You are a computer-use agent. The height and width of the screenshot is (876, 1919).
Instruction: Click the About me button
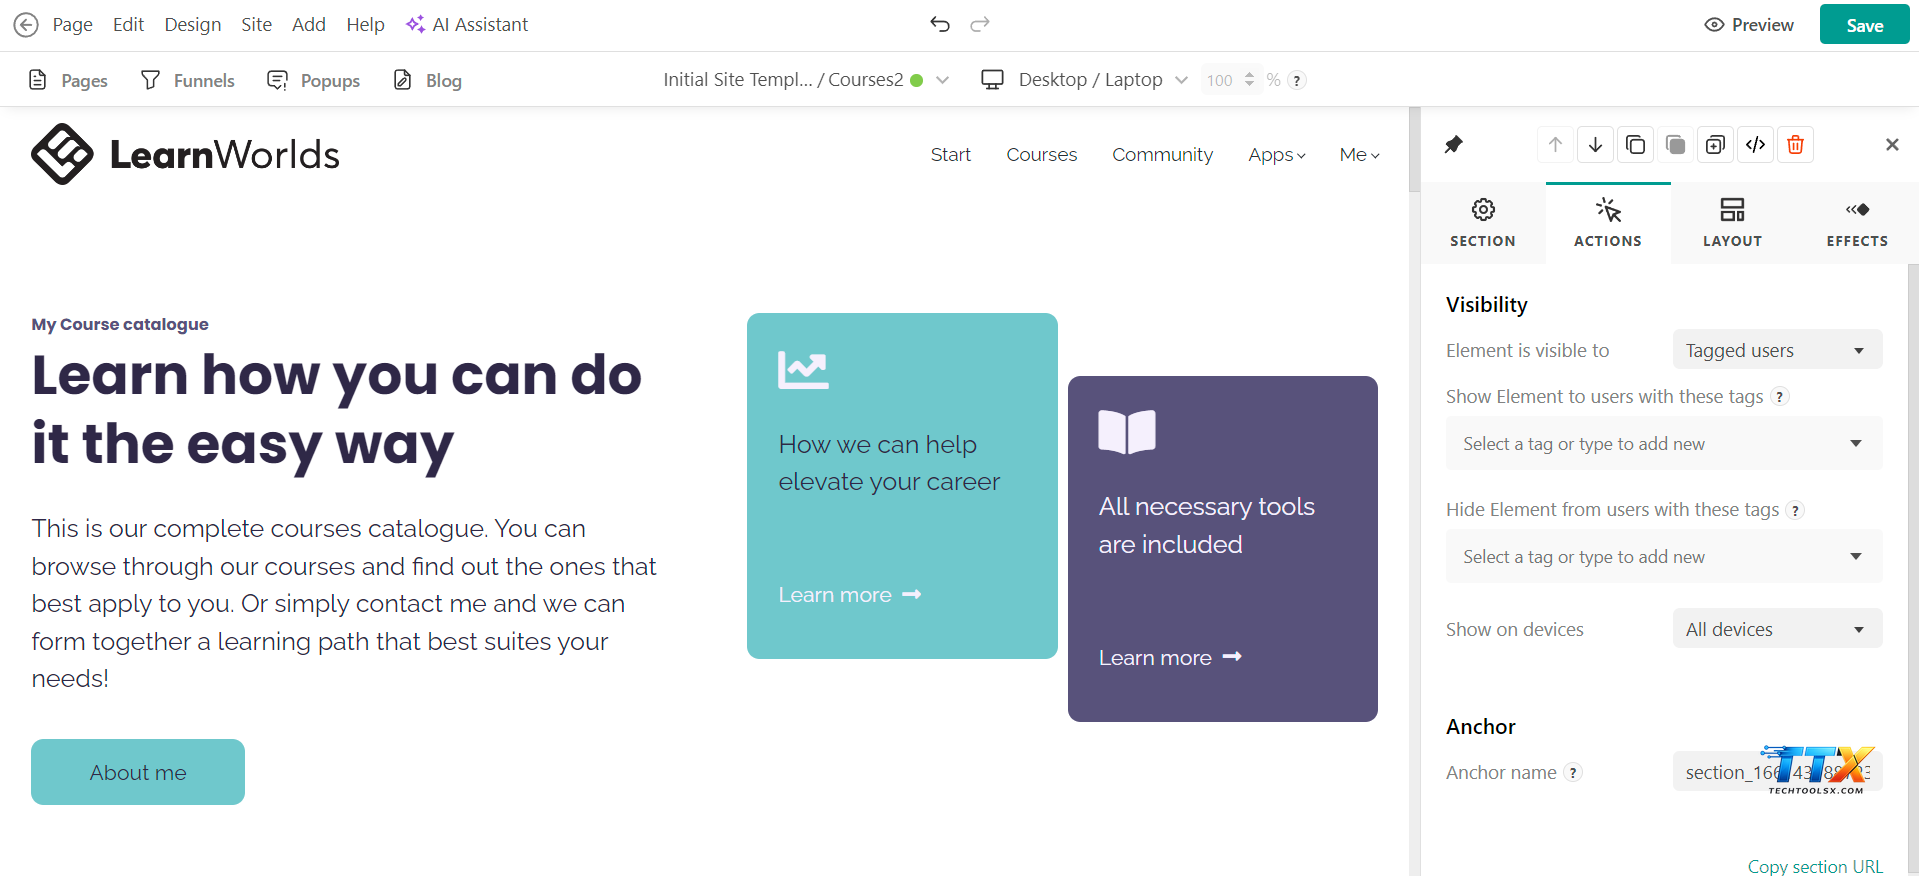coord(138,772)
